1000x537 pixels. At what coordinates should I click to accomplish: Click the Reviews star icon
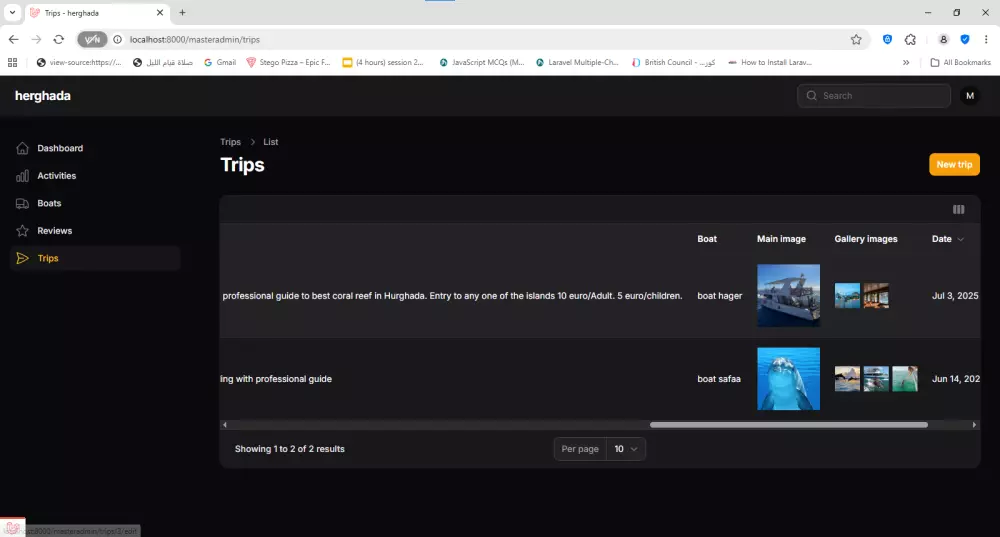coord(22,231)
